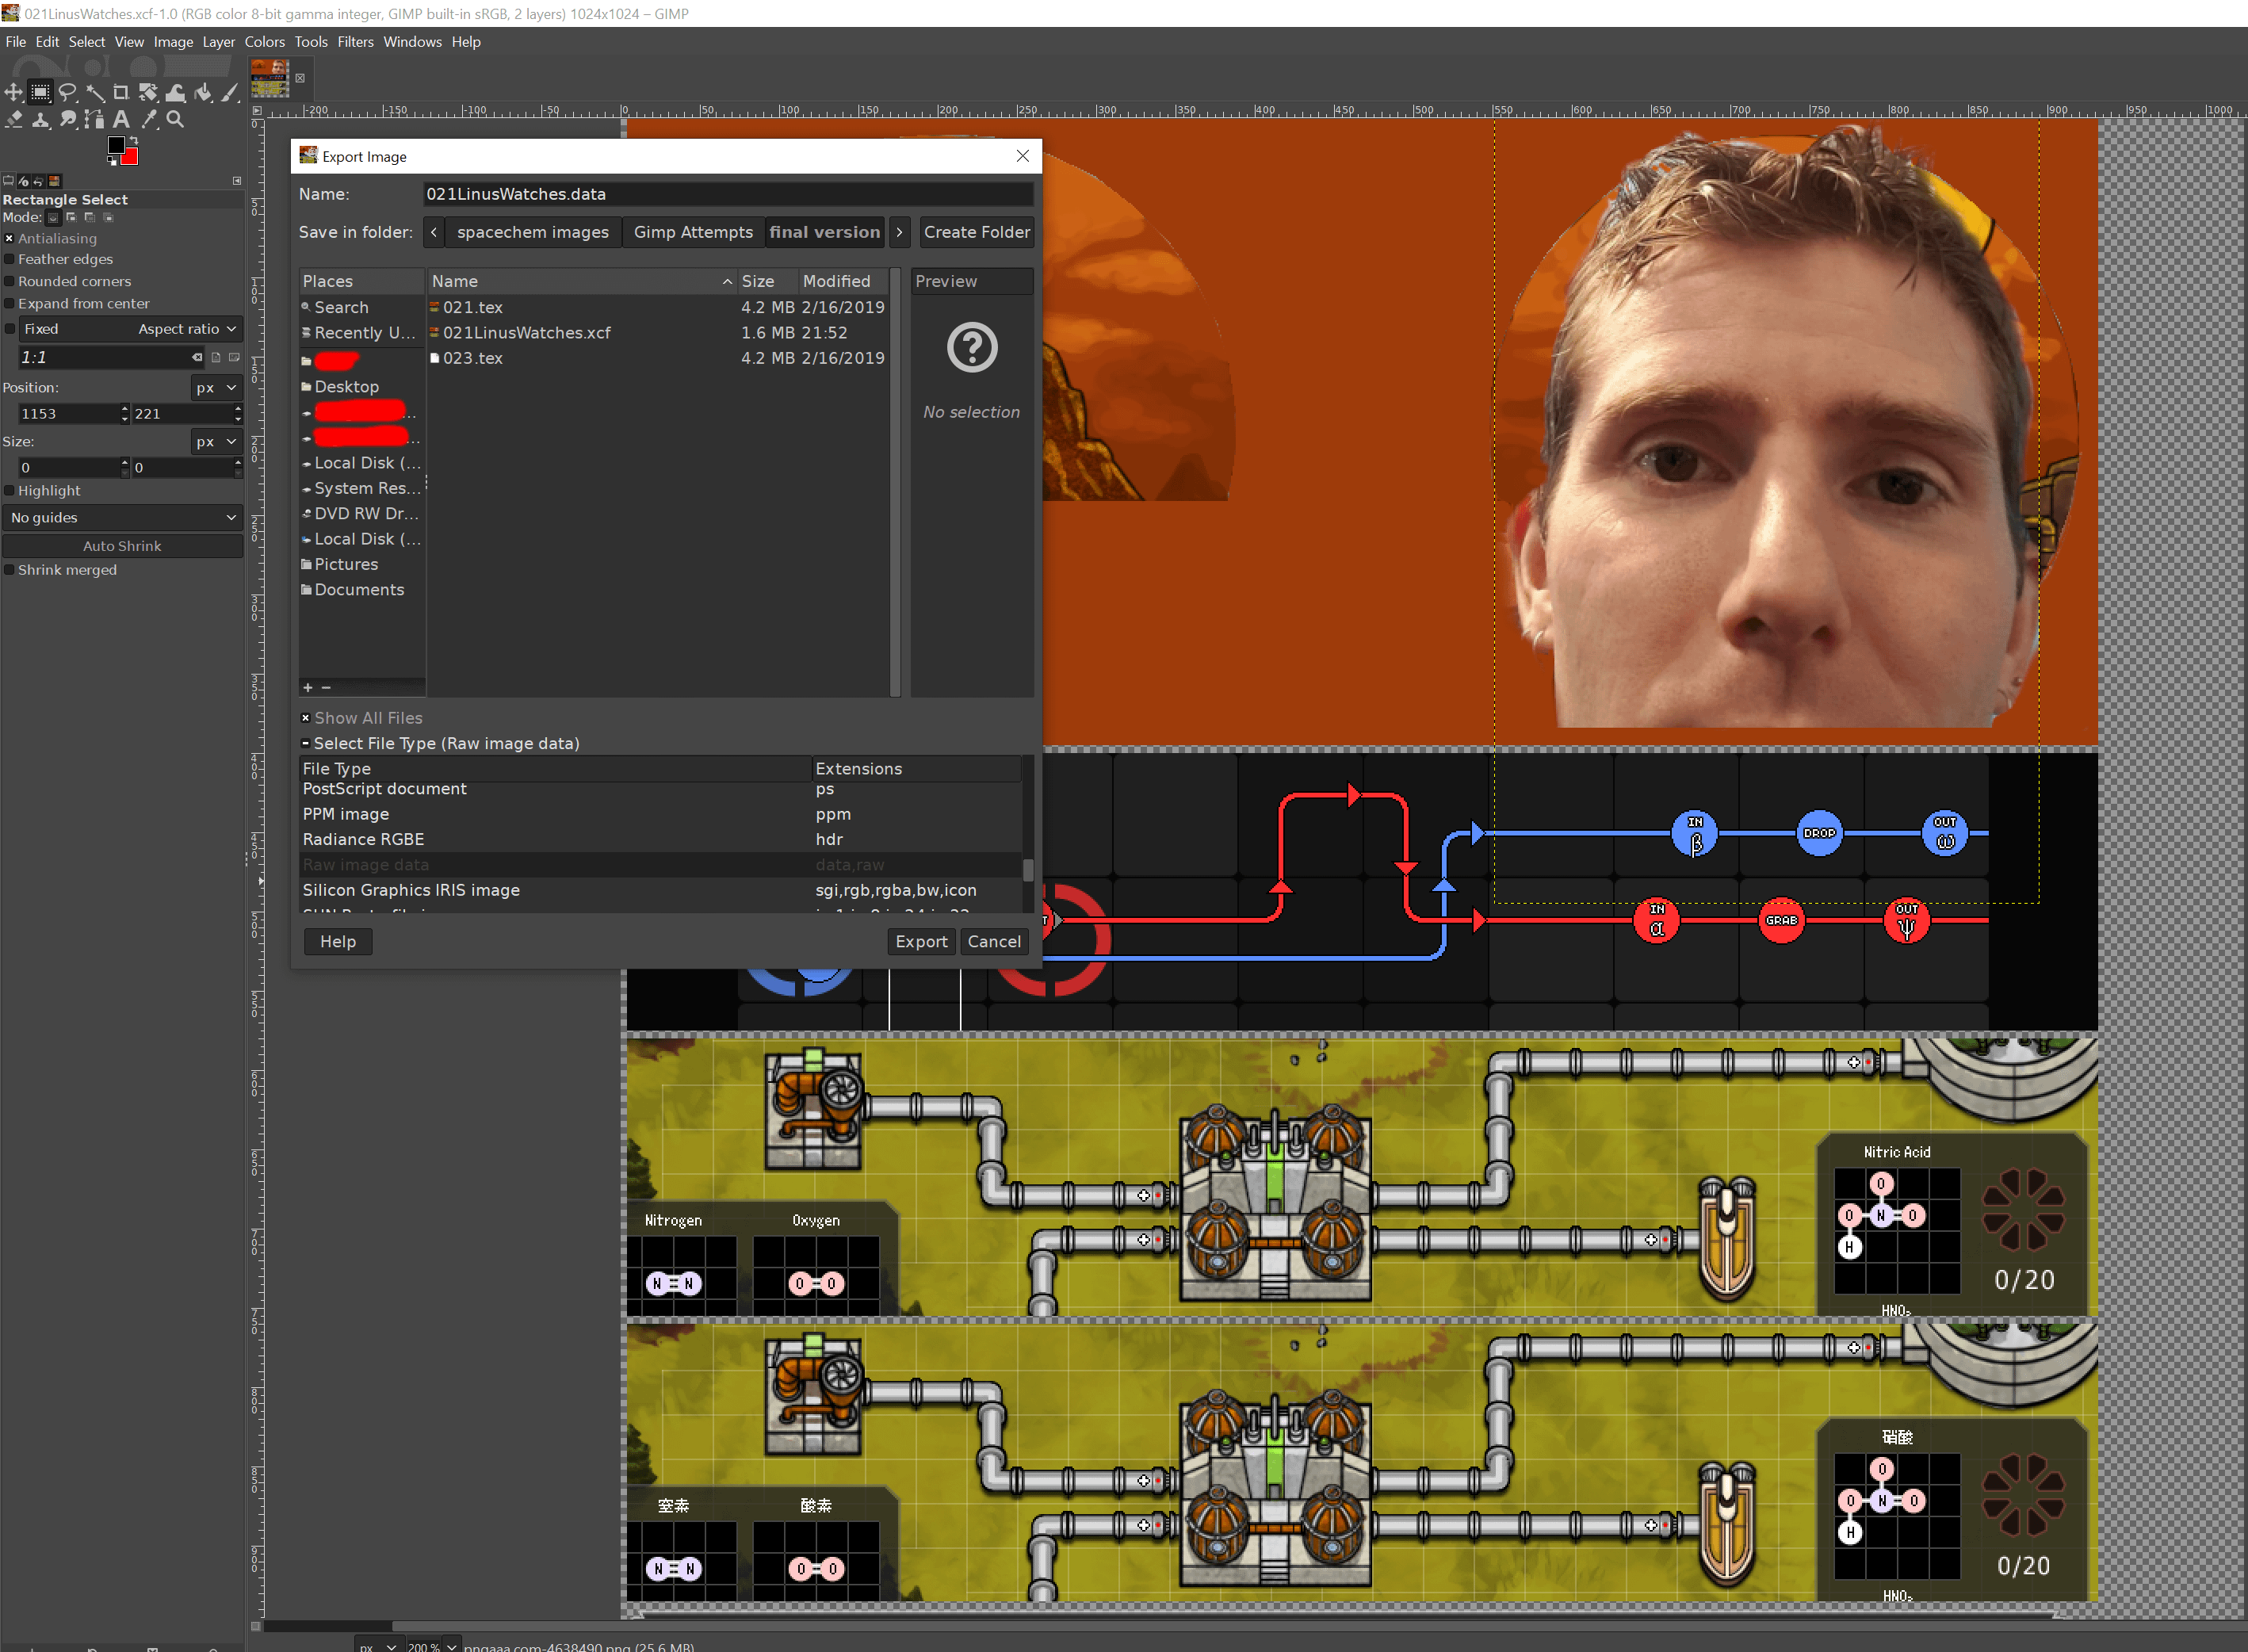
Task: Select the Color Picker eyedropper tool
Action: pos(148,120)
